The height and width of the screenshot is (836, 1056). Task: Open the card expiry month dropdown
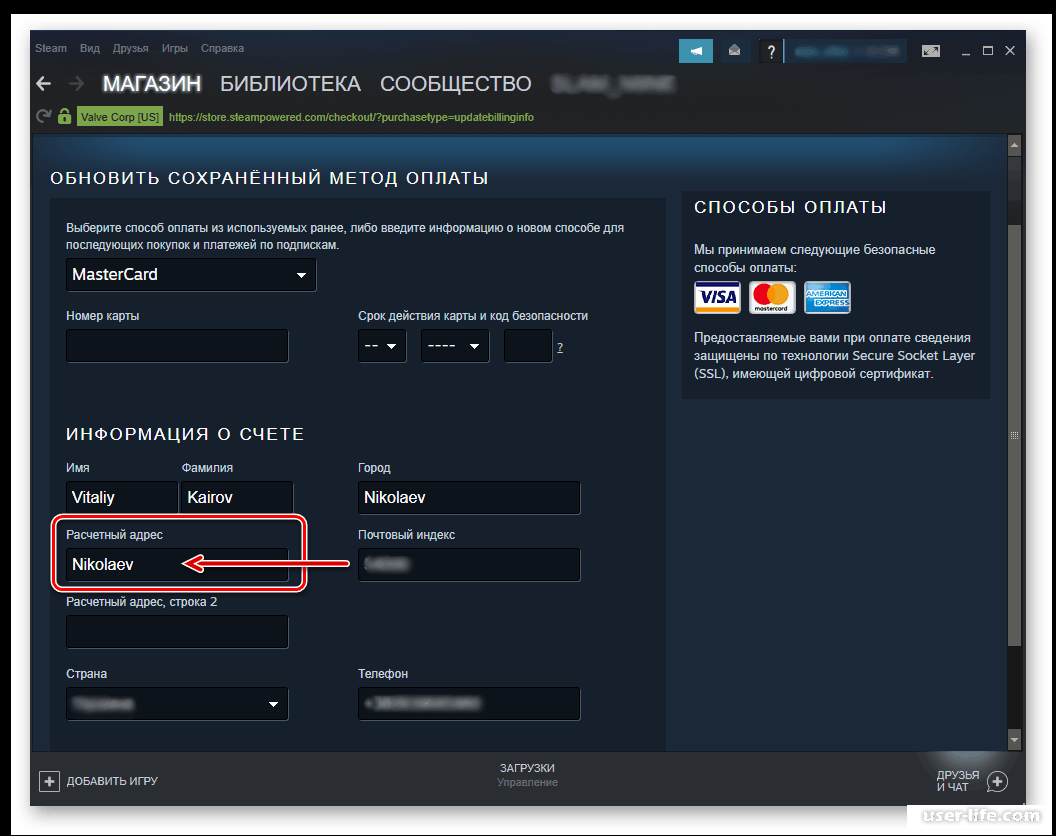(x=382, y=346)
